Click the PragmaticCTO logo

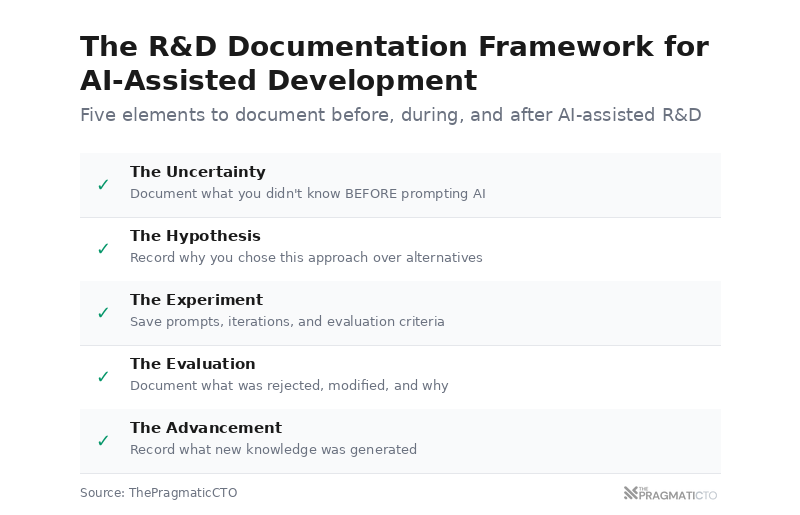670,494
